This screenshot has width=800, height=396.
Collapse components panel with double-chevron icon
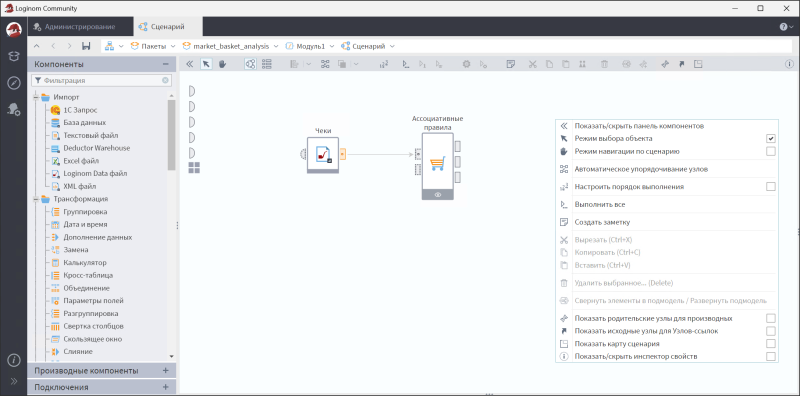[189, 64]
